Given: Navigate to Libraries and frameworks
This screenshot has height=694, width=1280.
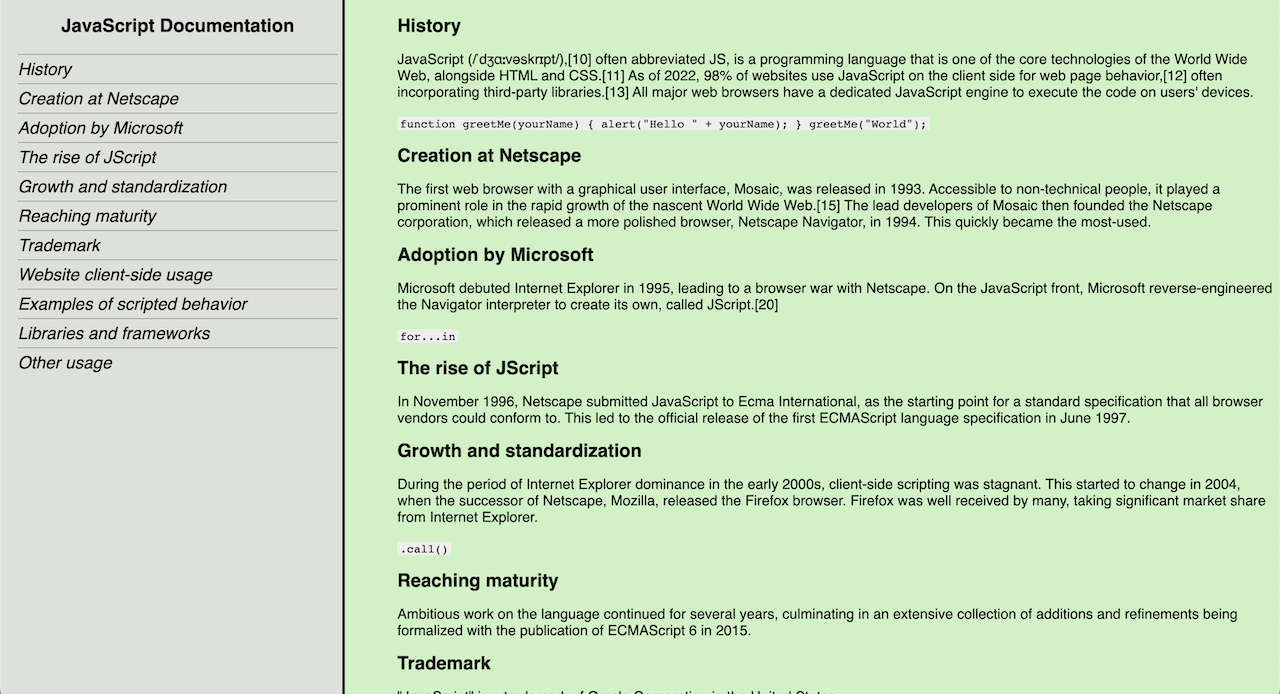Looking at the screenshot, I should click(113, 333).
